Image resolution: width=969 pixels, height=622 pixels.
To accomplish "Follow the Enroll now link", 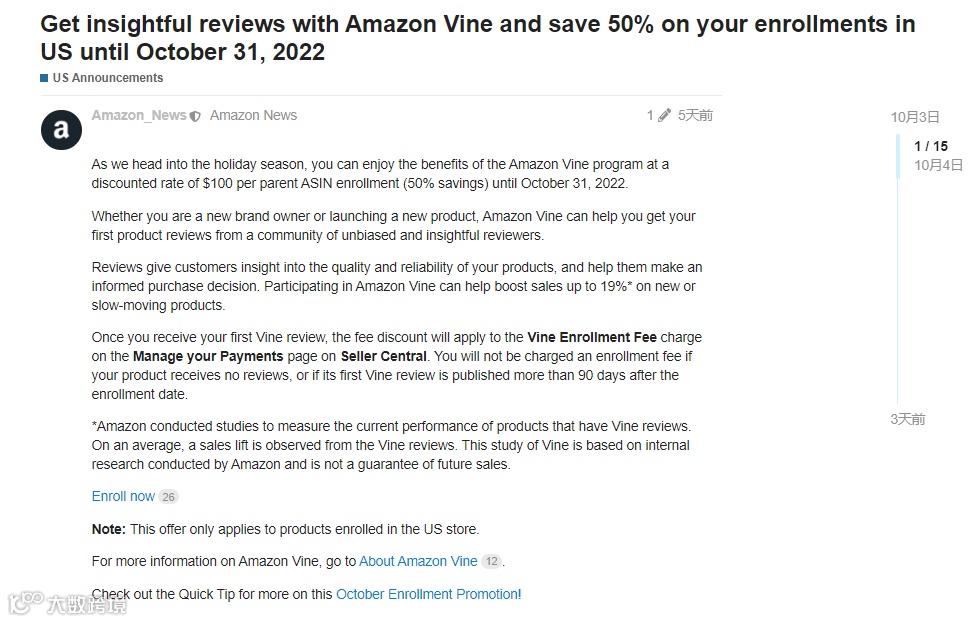I will (x=123, y=496).
